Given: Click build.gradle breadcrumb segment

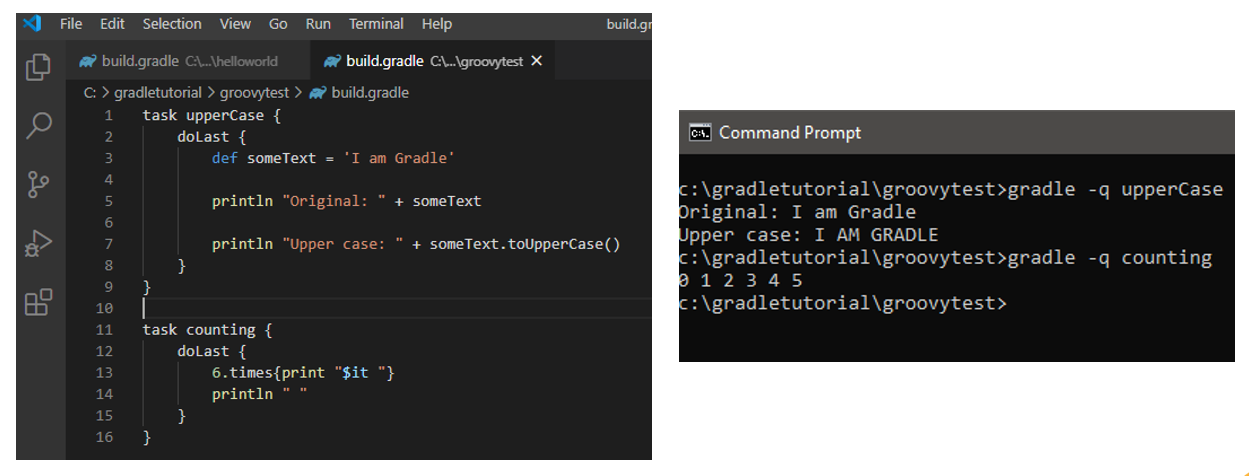Looking at the screenshot, I should coord(370,92).
